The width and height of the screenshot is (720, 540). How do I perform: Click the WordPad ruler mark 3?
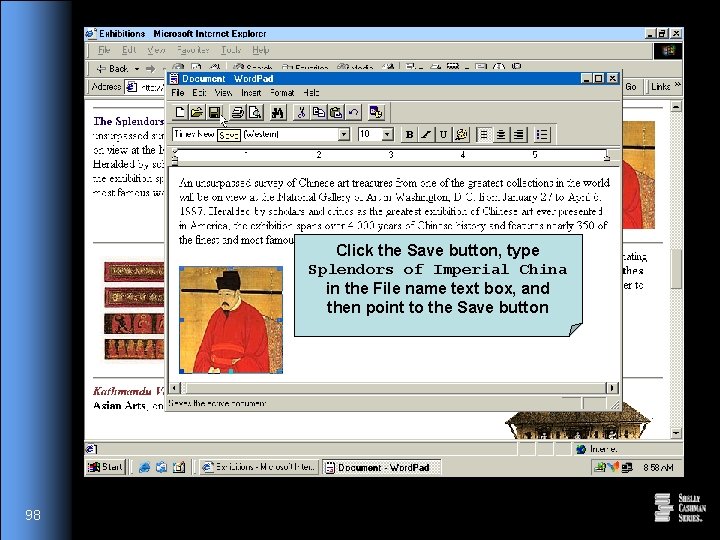click(x=391, y=155)
